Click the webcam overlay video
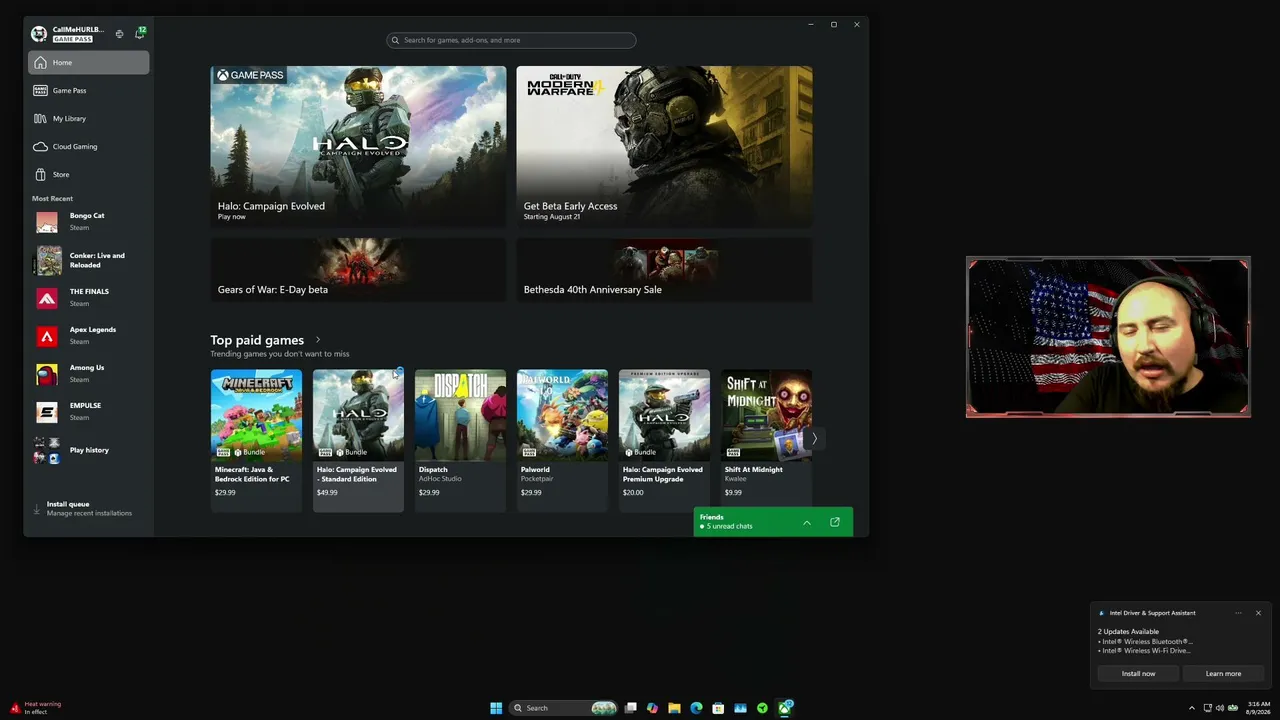This screenshot has width=1280, height=720. 1108,337
